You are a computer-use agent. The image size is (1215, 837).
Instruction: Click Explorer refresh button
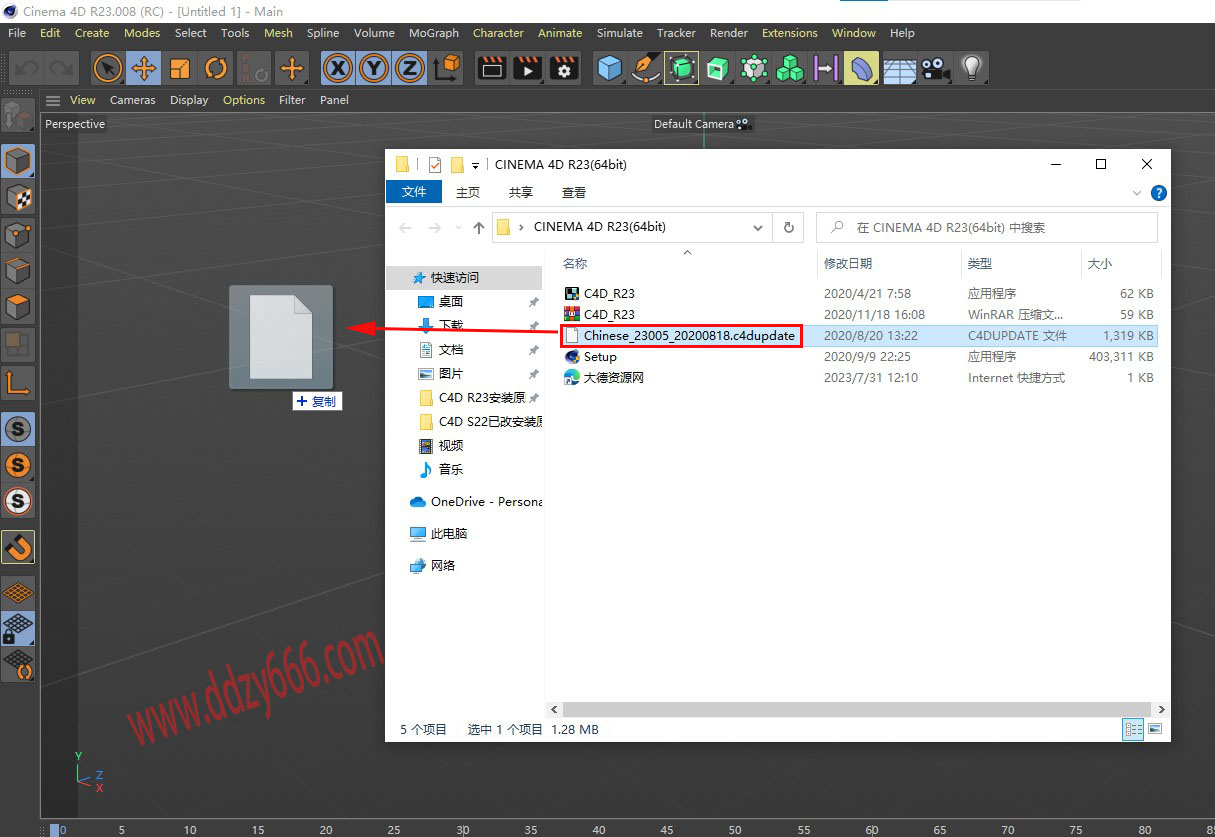tap(789, 227)
